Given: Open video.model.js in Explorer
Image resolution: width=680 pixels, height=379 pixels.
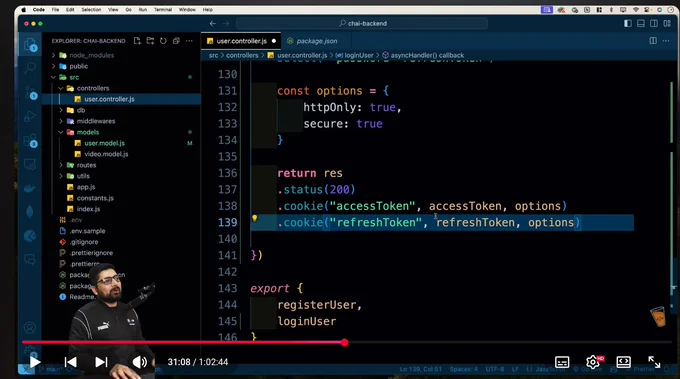Looking at the screenshot, I should click(x=106, y=154).
